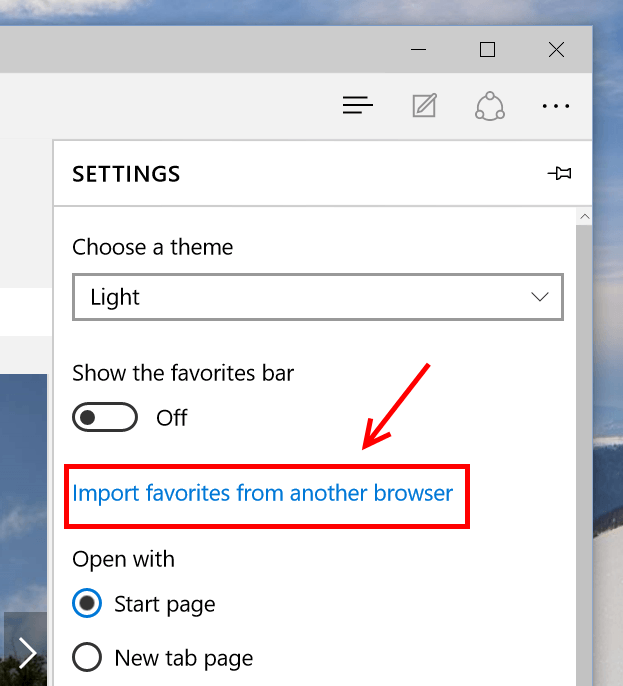The image size is (623, 686).
Task: Select the New tab page radio button
Action: pos(87,657)
